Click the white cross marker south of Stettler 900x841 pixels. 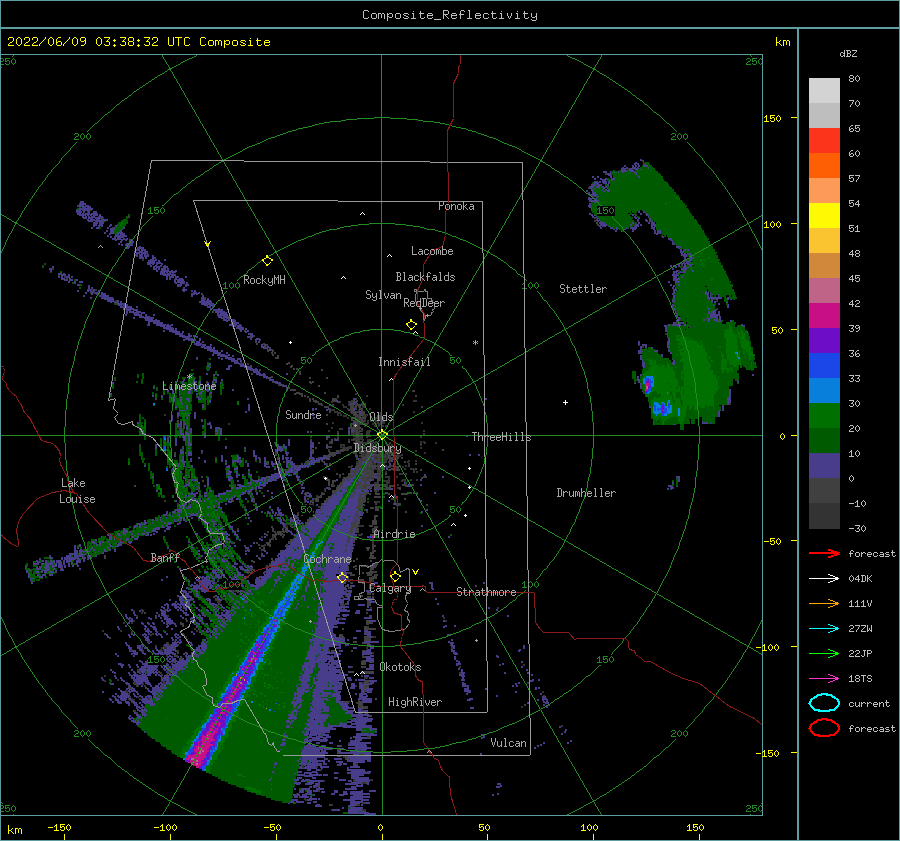point(565,402)
